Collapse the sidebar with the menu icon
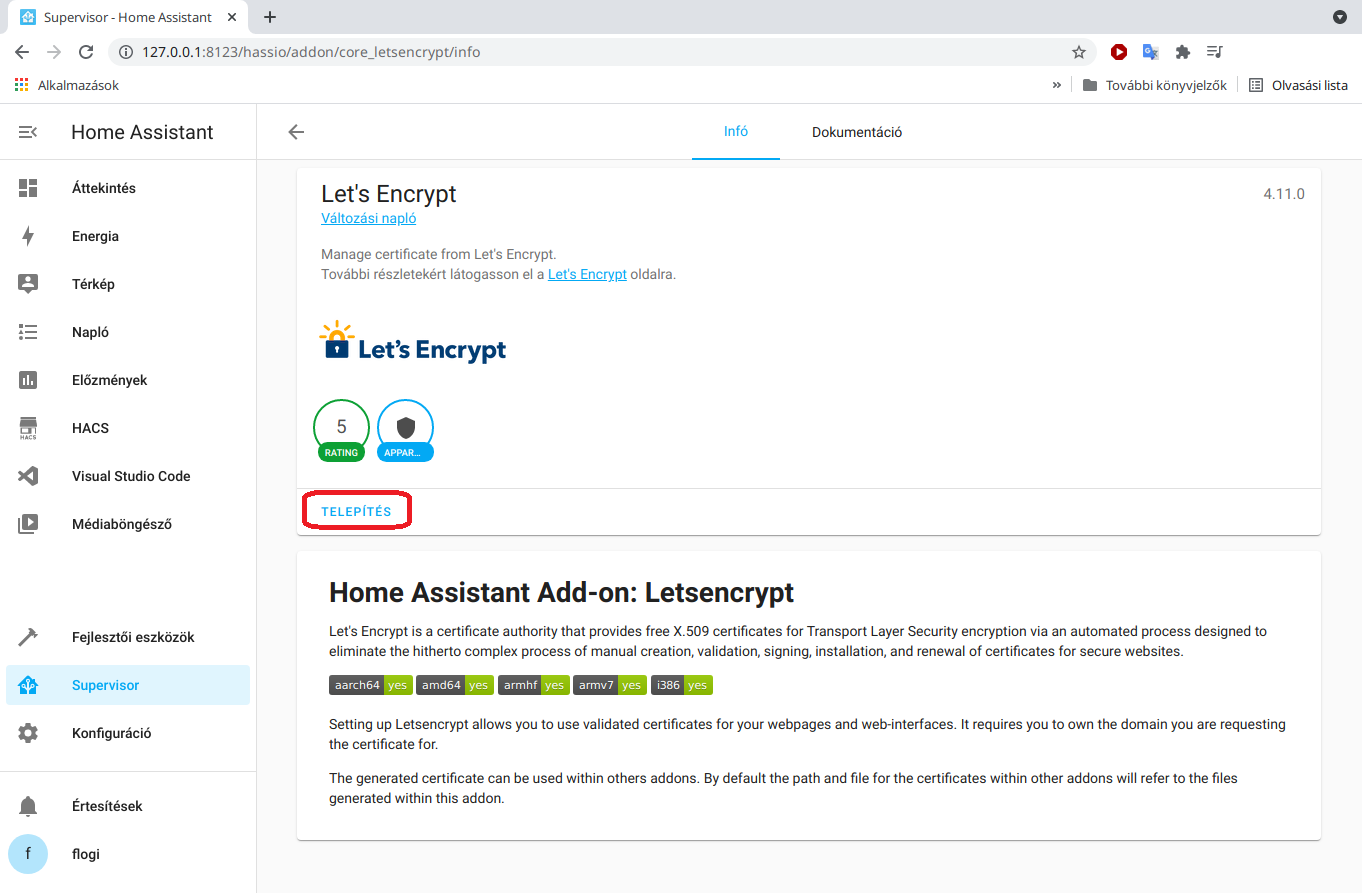This screenshot has width=1362, height=893. point(28,132)
